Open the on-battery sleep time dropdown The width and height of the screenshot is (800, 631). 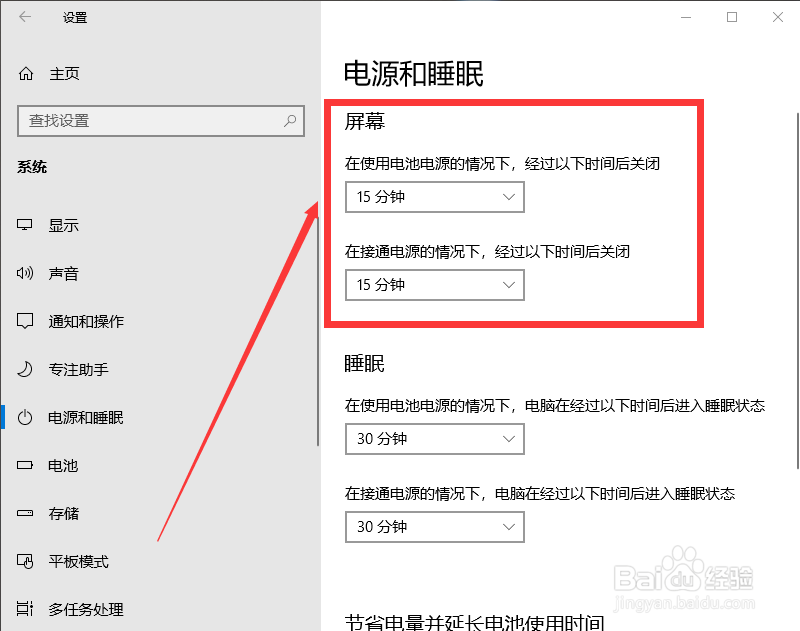435,439
